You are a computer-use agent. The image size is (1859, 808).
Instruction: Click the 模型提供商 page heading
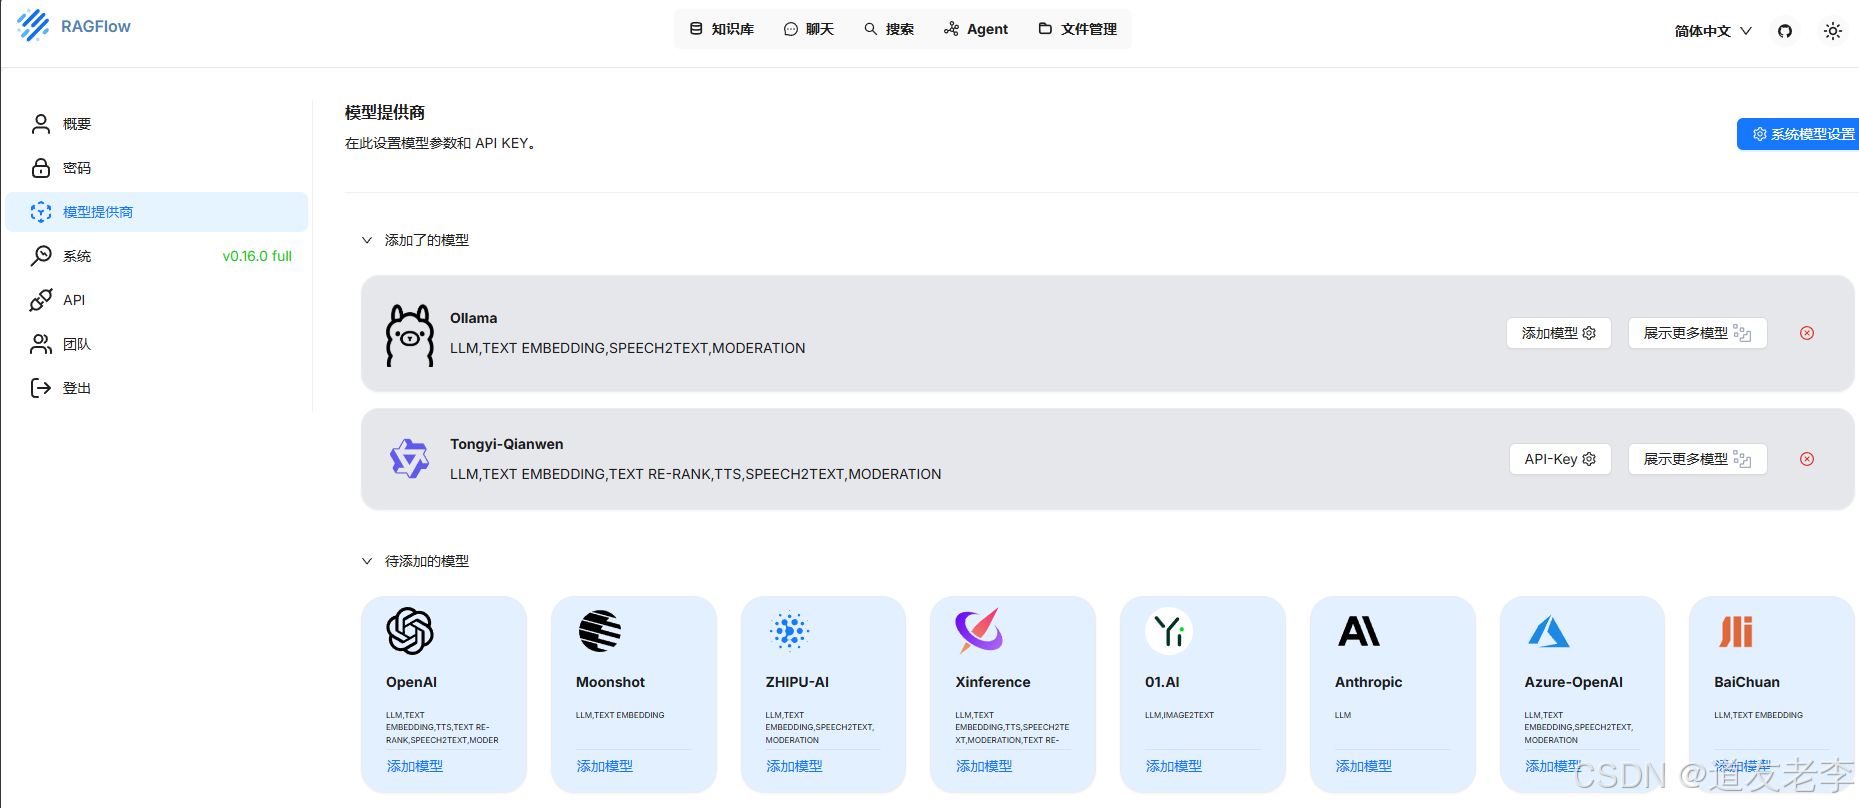[385, 112]
